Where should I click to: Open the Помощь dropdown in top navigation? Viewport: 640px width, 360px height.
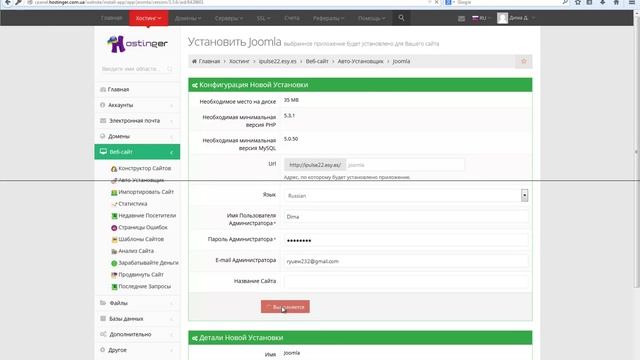click(371, 18)
